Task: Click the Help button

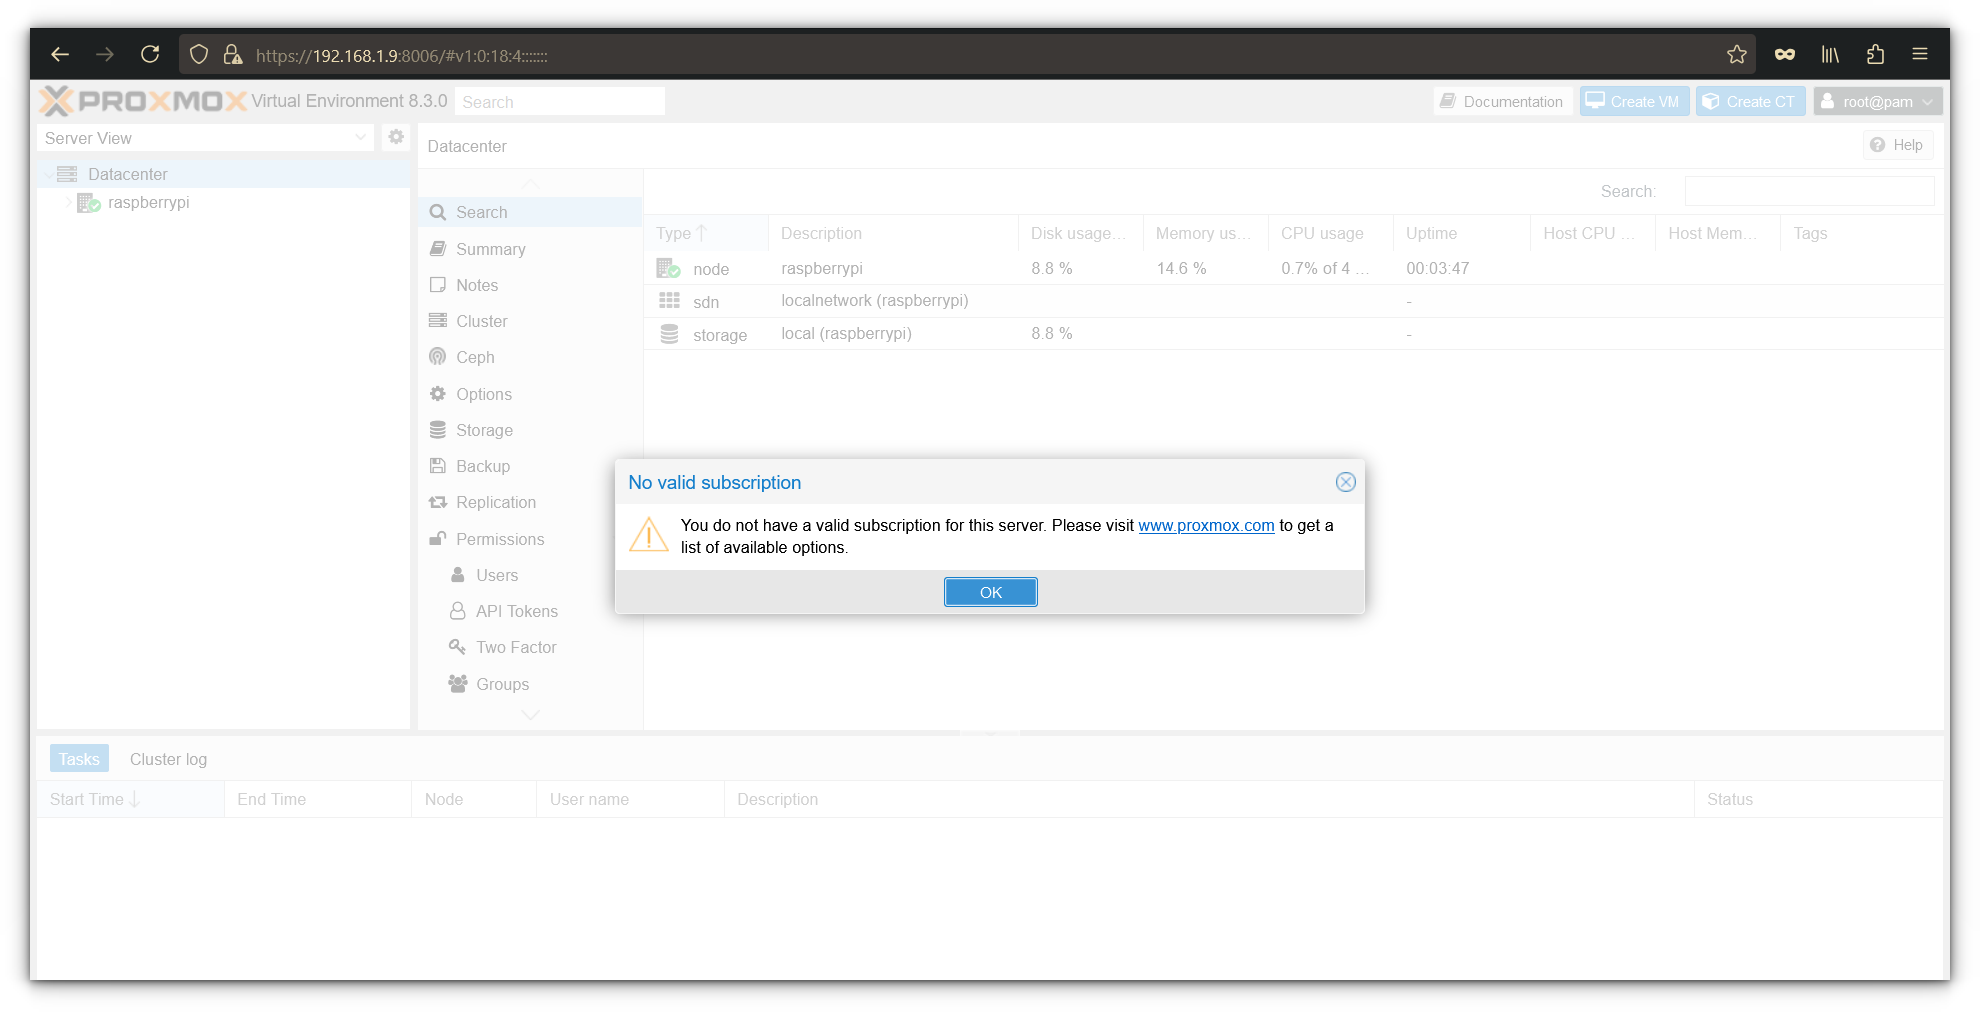Action: point(1897,145)
